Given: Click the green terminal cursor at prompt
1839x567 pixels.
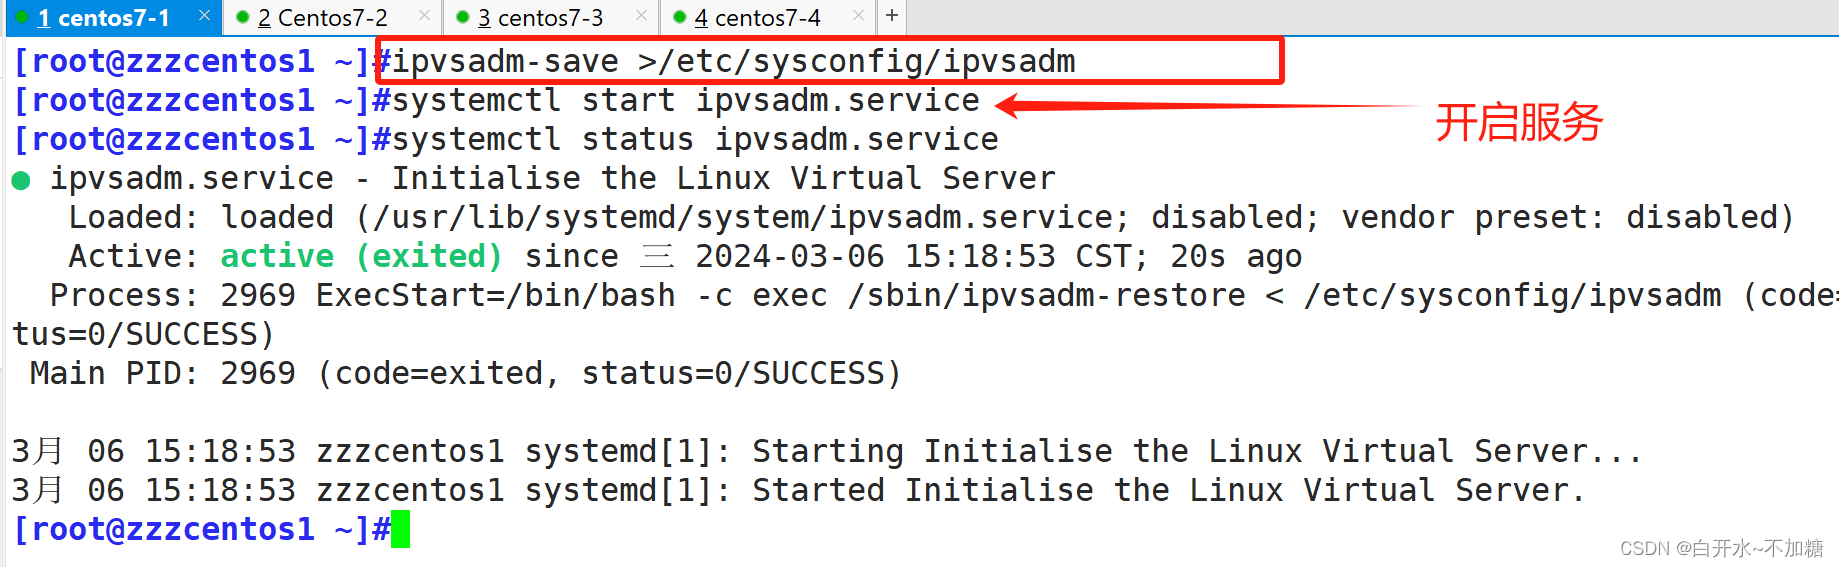Looking at the screenshot, I should point(400,529).
